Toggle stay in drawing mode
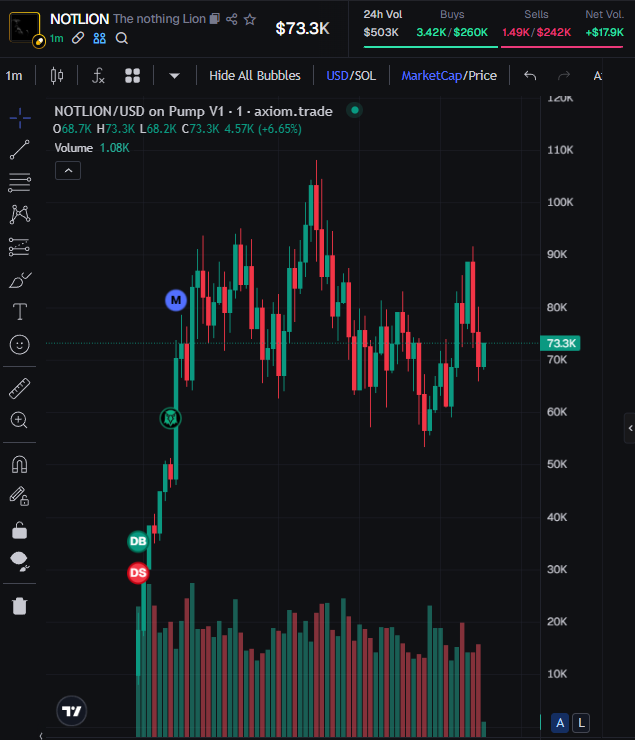The image size is (635, 740). [x=19, y=496]
